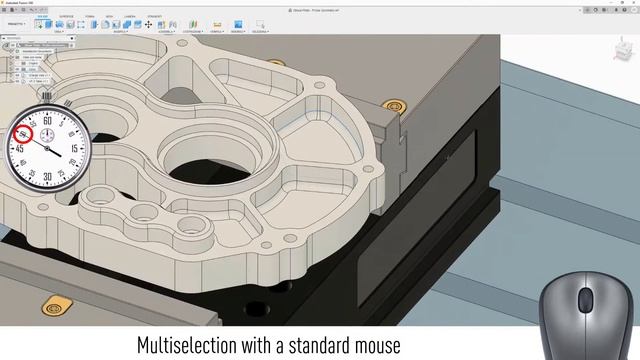Activate root component radio button
The height and width of the screenshot is (360, 640).
coord(71,45)
